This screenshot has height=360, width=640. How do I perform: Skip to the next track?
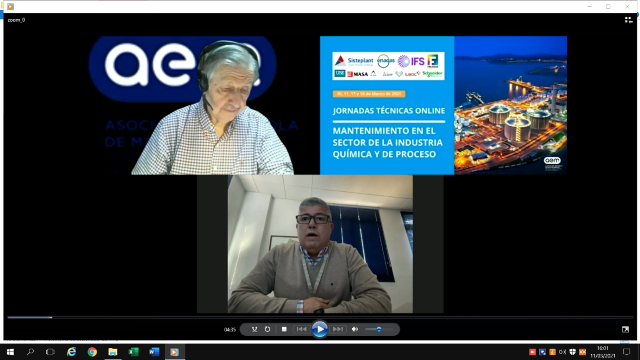[x=338, y=329]
